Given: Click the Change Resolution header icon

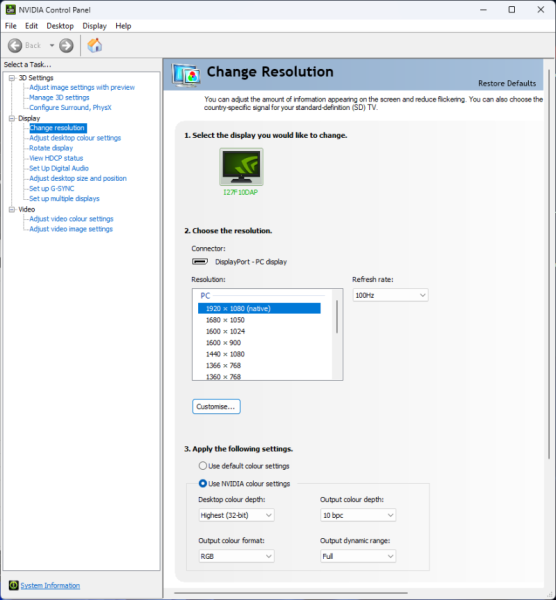Looking at the screenshot, I should [x=186, y=75].
